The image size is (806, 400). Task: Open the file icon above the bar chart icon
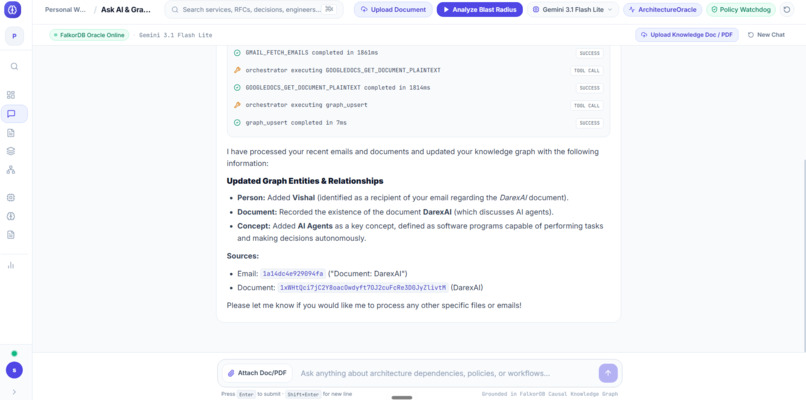(11, 234)
